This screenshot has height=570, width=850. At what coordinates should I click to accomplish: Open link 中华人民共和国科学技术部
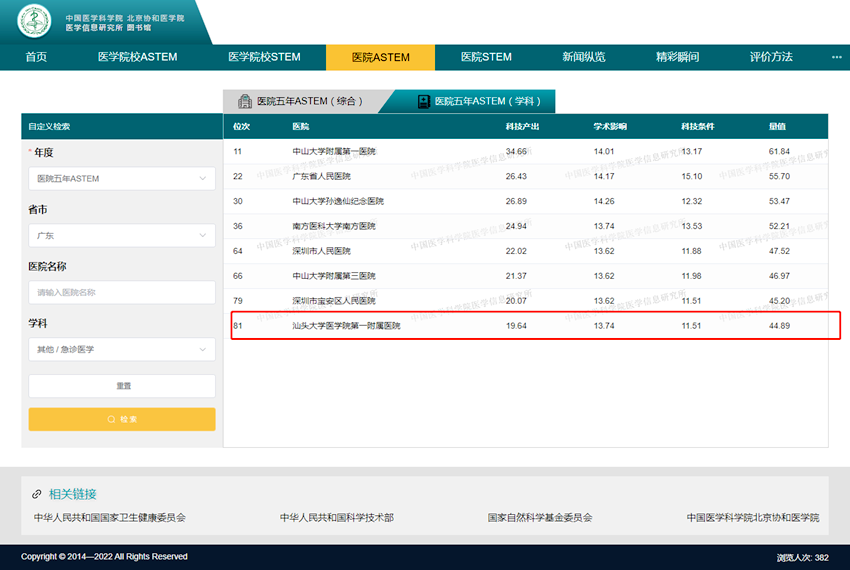pos(337,517)
